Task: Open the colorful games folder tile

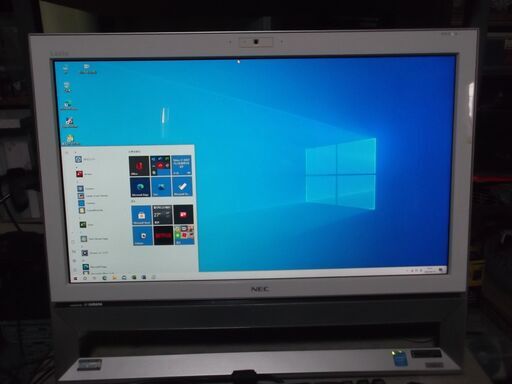Action: point(184,235)
